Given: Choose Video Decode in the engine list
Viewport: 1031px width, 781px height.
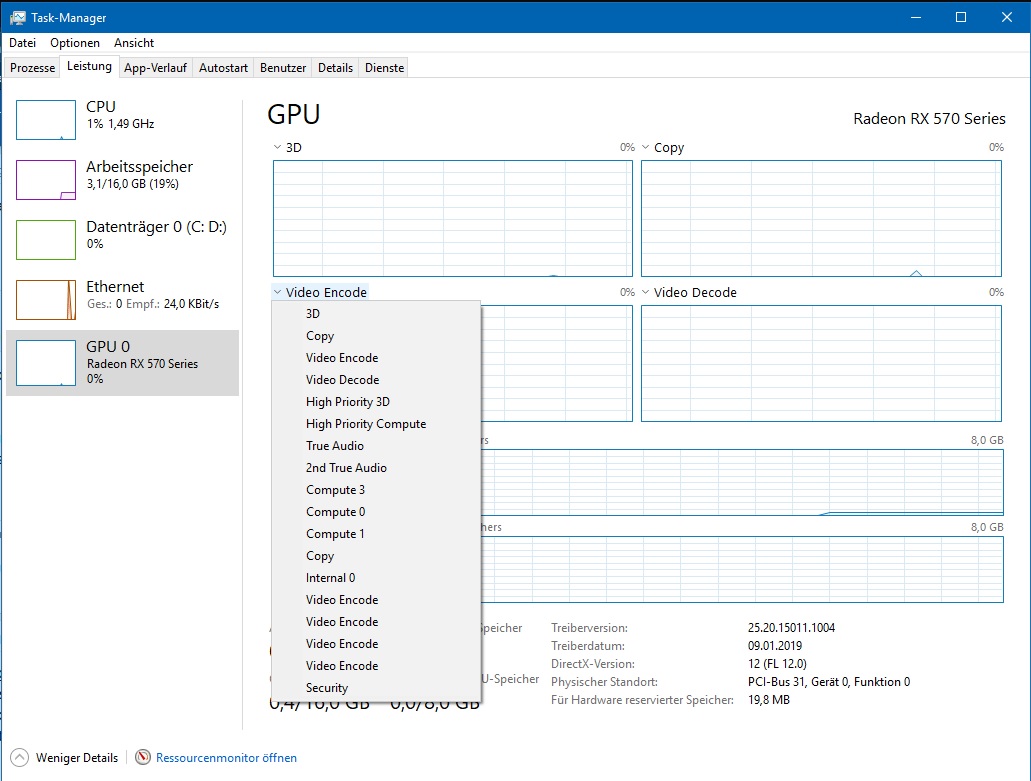Looking at the screenshot, I should coord(376,380).
